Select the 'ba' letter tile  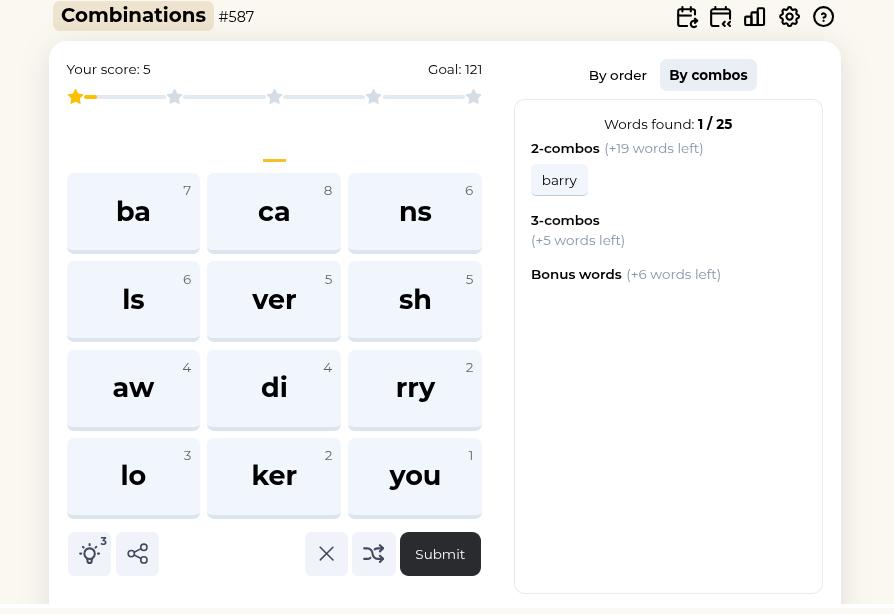133,212
